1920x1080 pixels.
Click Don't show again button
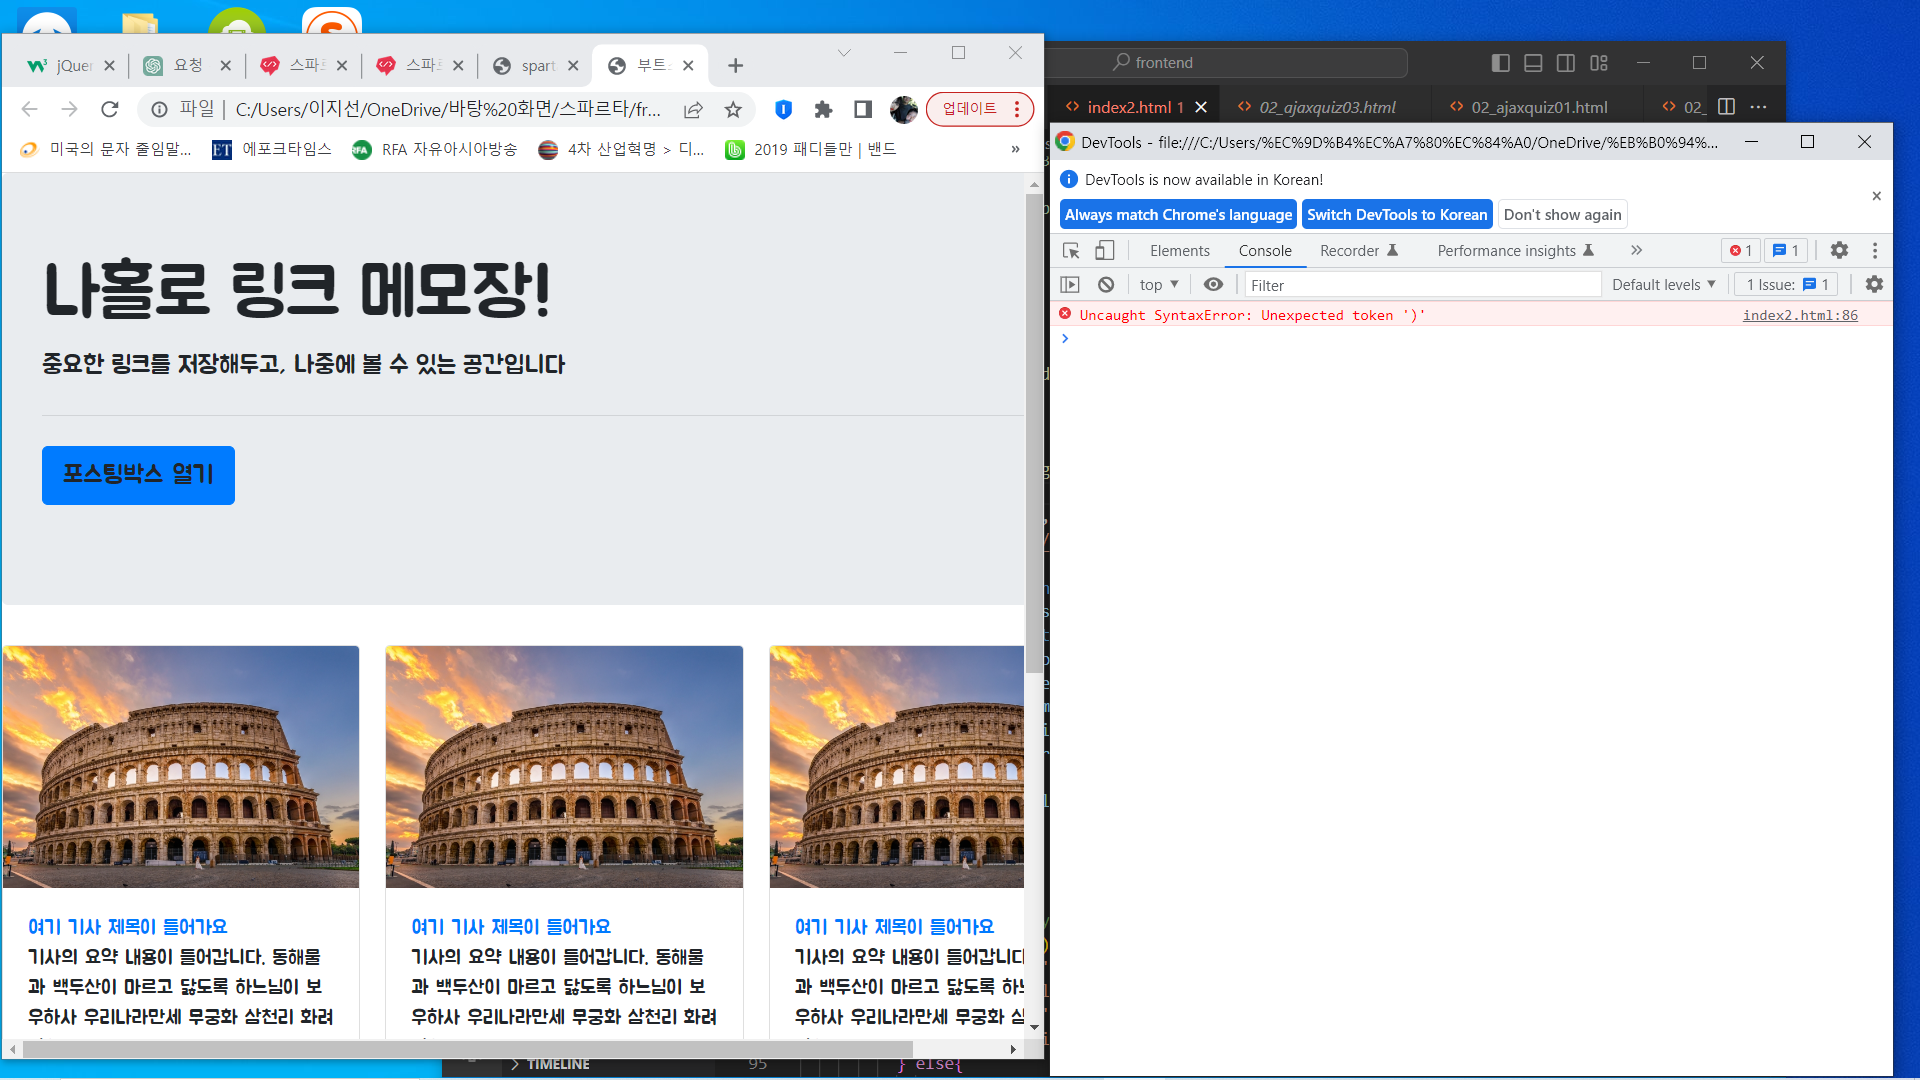[1562, 215]
